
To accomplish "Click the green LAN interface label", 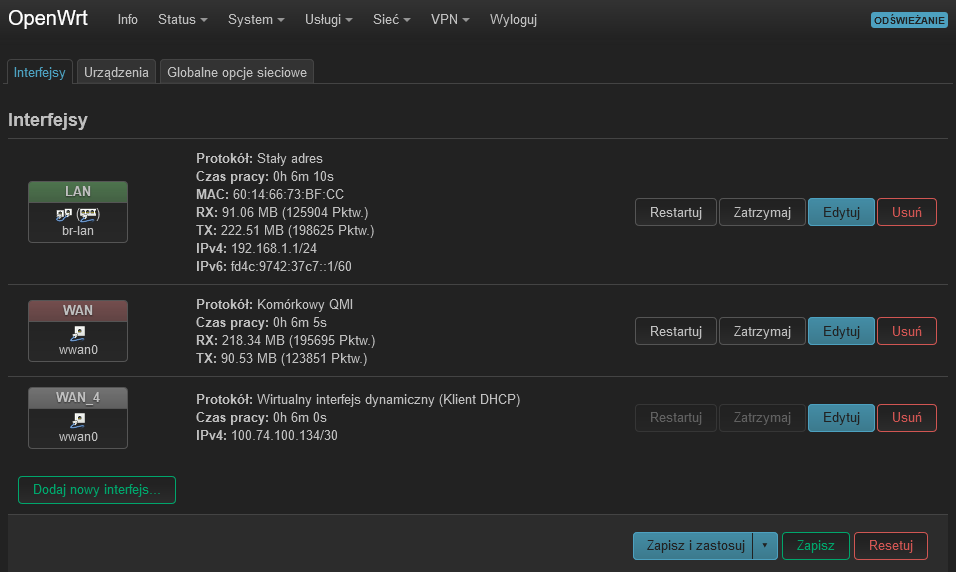I will tap(78, 191).
